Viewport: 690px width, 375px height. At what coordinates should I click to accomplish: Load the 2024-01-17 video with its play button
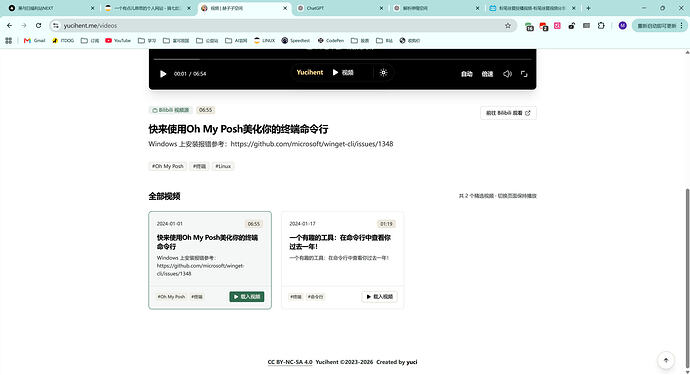(379, 297)
